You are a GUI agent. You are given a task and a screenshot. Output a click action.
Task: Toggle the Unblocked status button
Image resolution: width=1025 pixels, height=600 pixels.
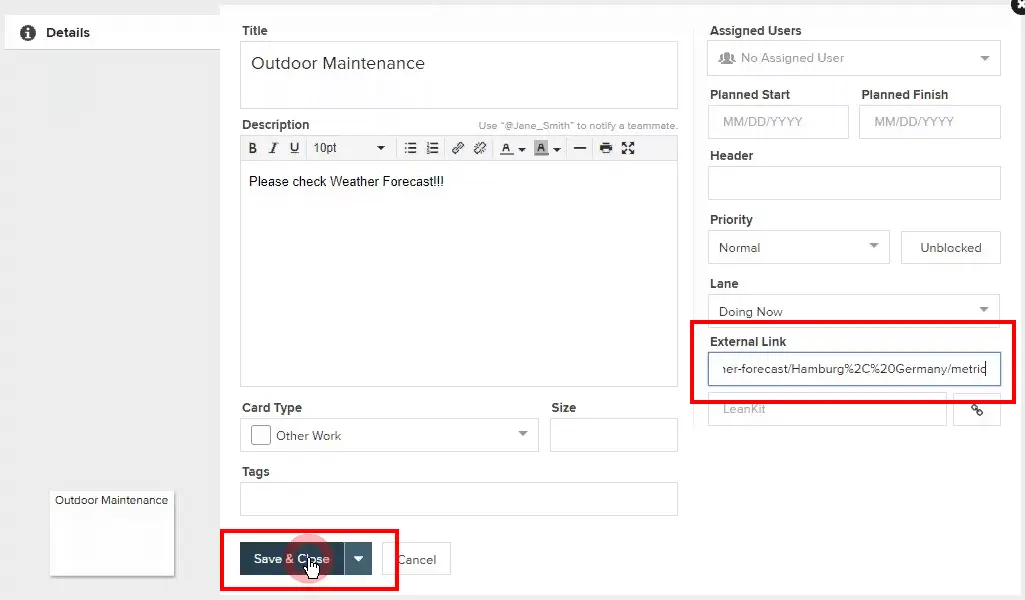click(x=950, y=248)
